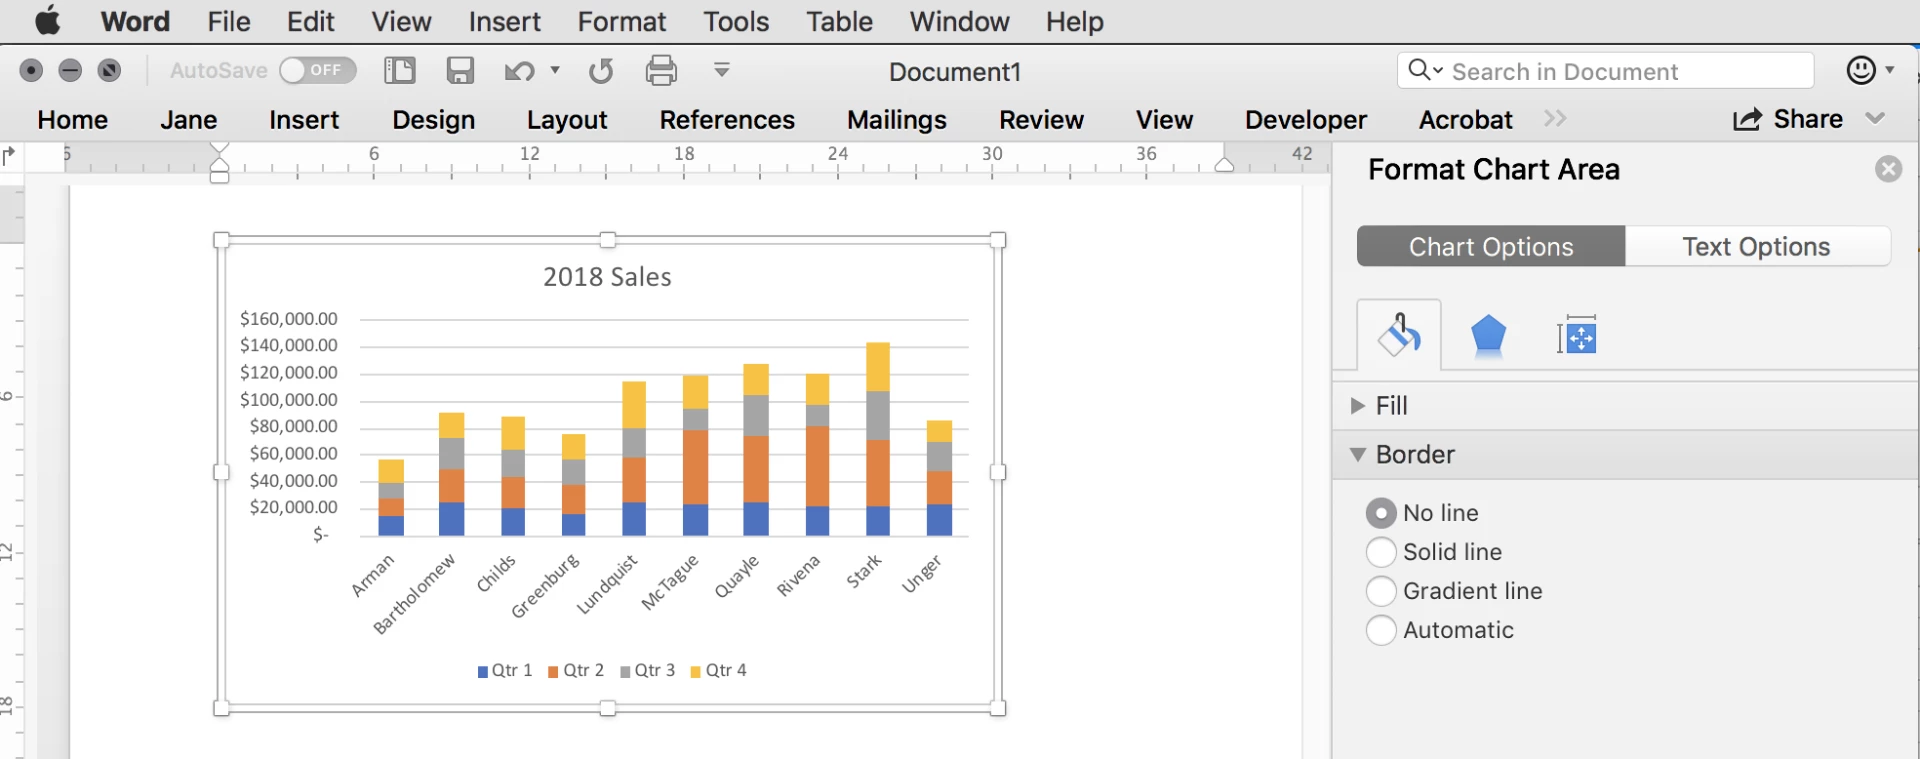Click the Qtr 4 legend entry
Screen dimensions: 1920x759
pos(719,670)
